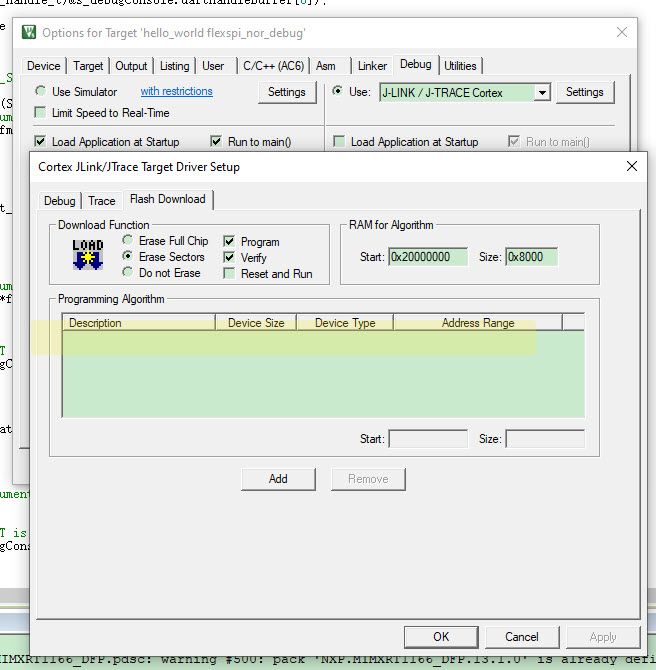Open the Linker tab
This screenshot has height=670, width=656.
[372, 66]
